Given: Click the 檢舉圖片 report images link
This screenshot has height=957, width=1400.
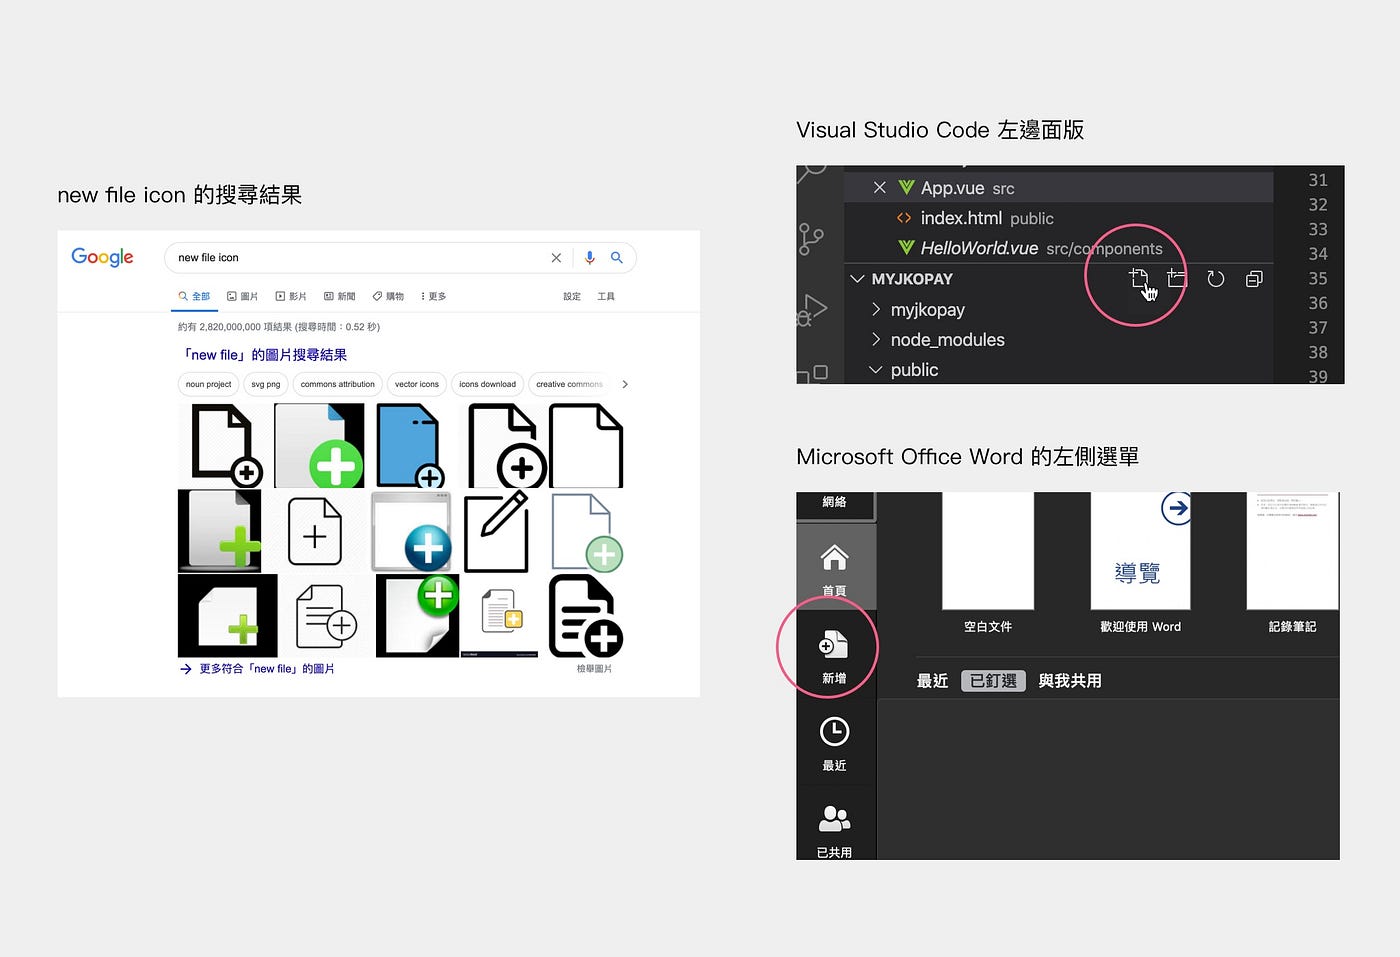Looking at the screenshot, I should click(x=594, y=669).
